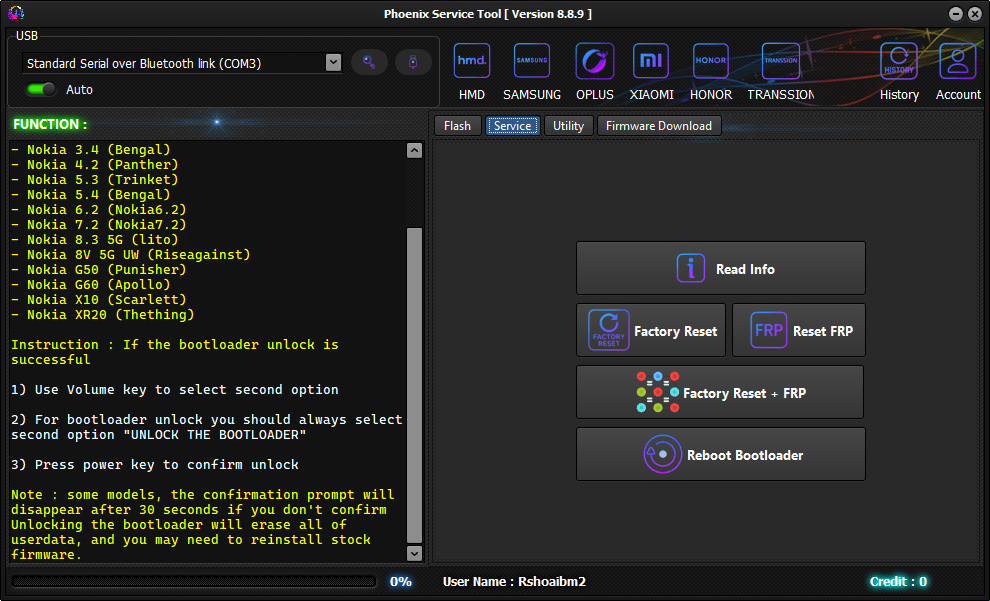Click the Factory Reset button
Image resolution: width=990 pixels, height=601 pixels.
coord(650,330)
